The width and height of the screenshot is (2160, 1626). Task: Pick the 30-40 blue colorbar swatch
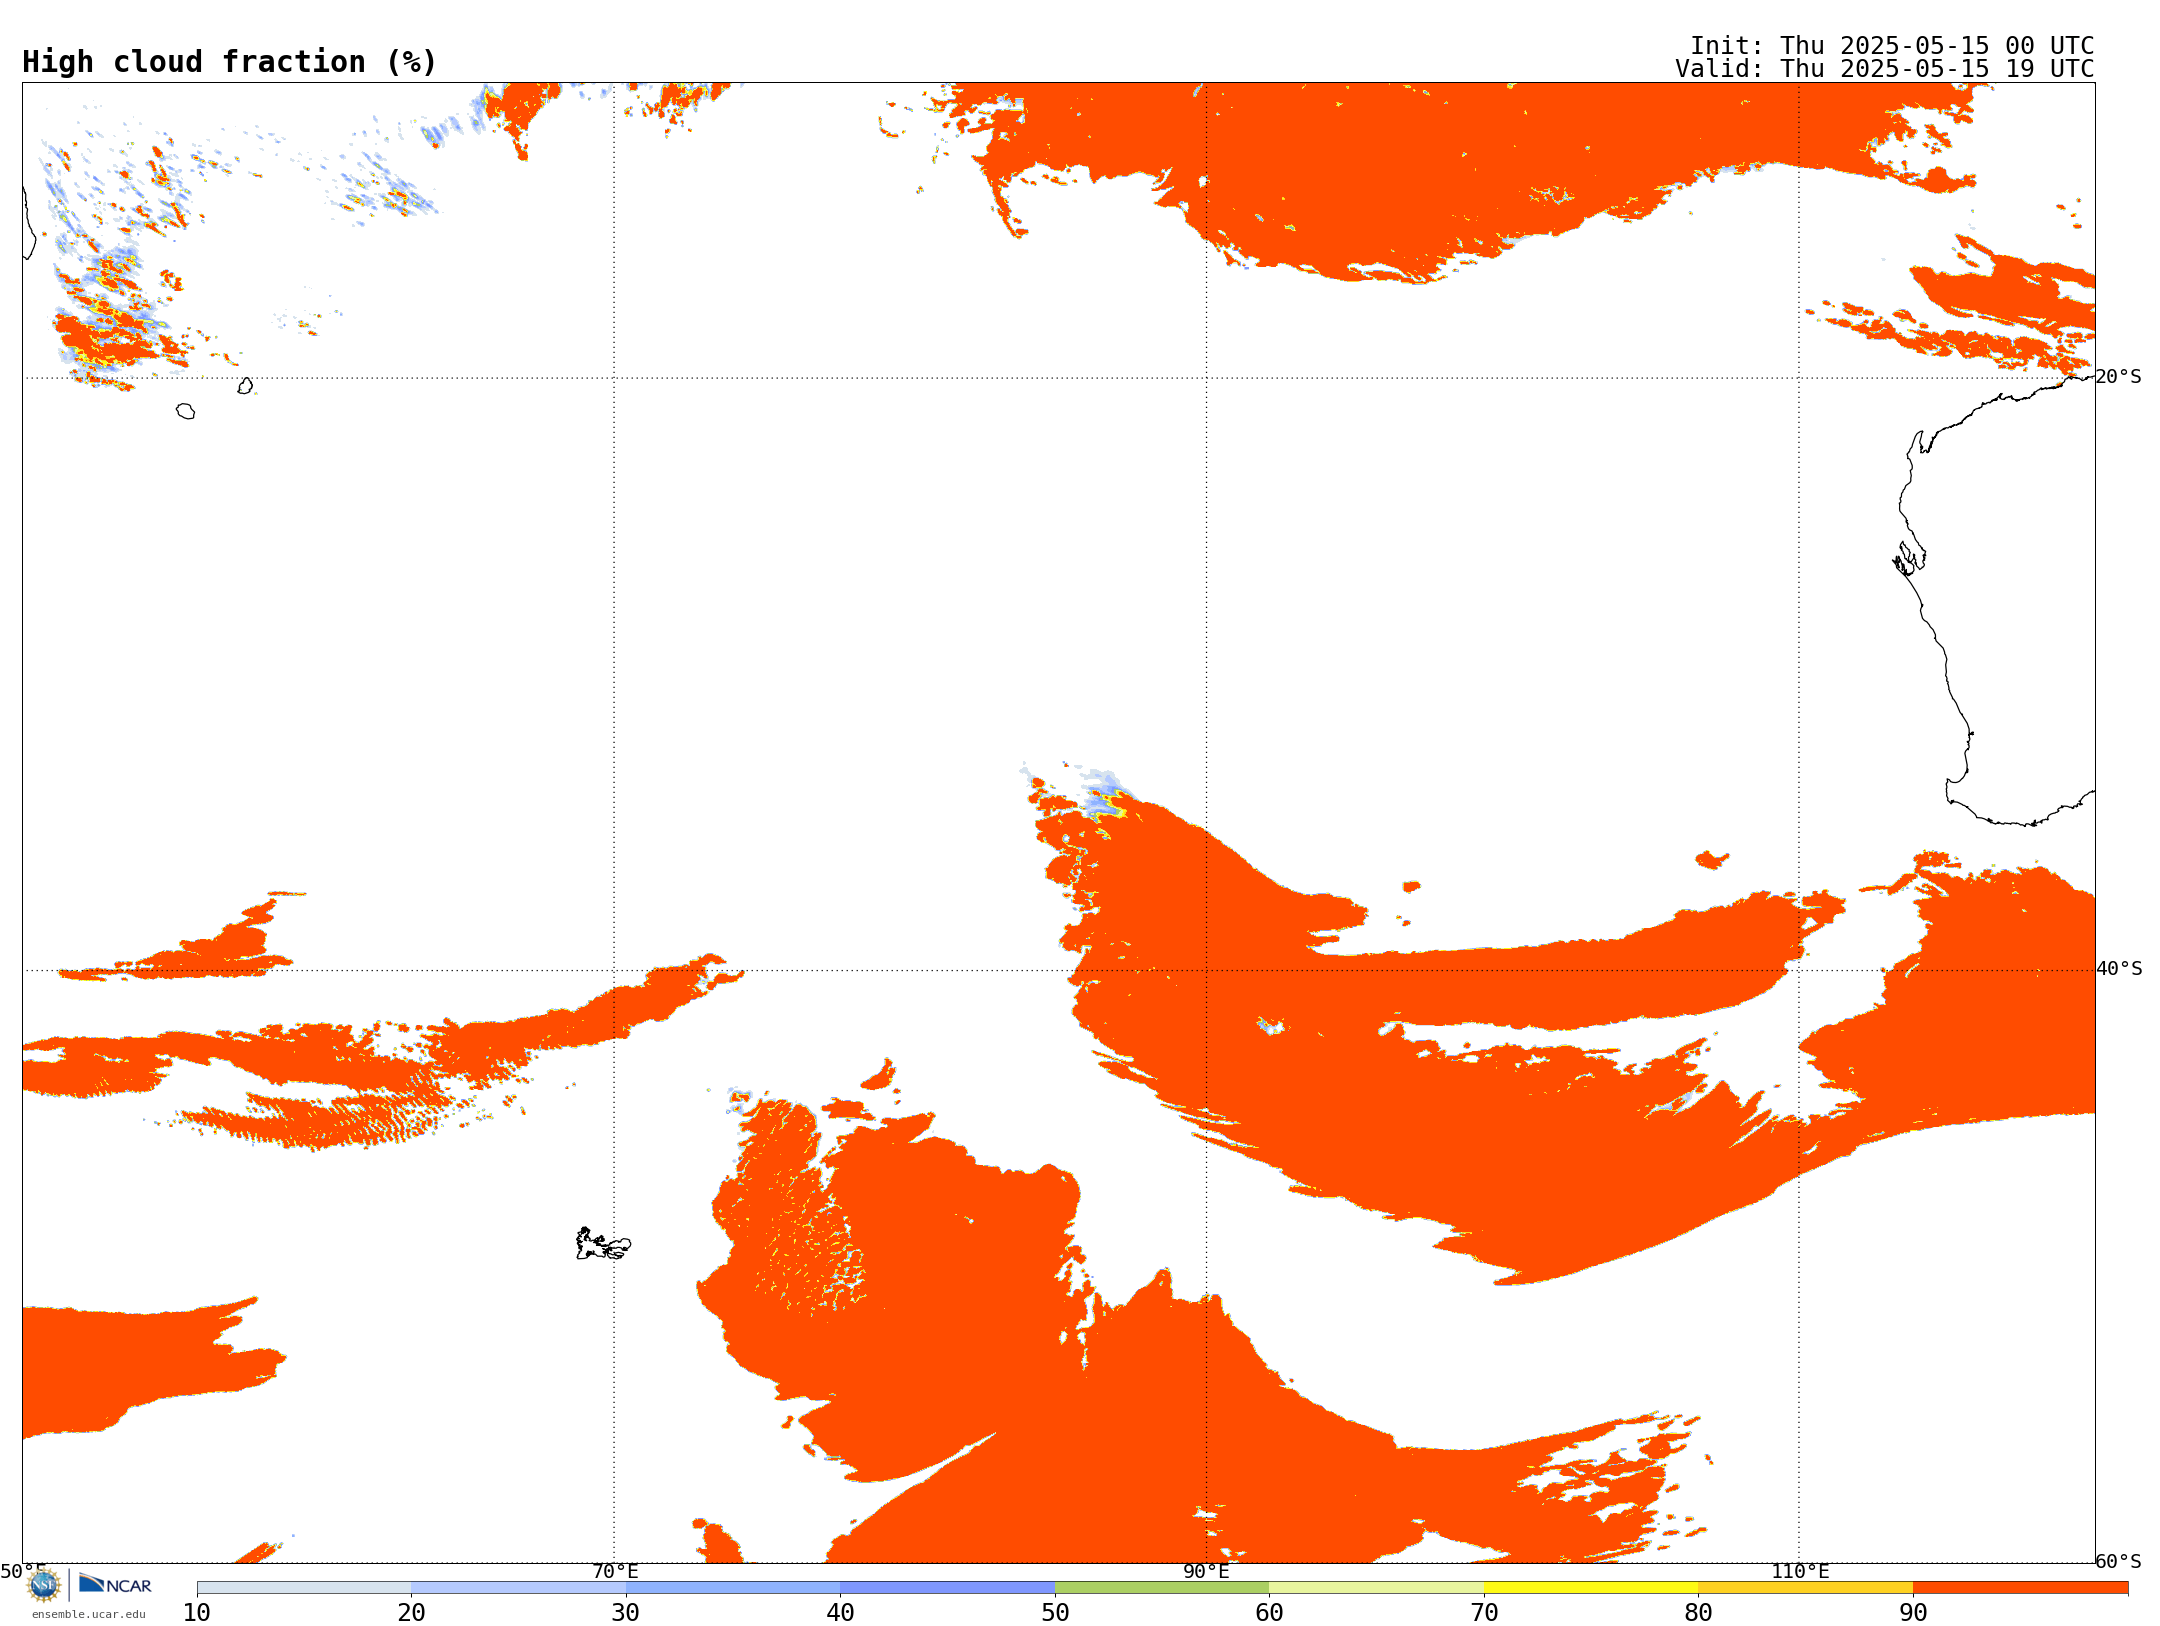coord(733,1587)
